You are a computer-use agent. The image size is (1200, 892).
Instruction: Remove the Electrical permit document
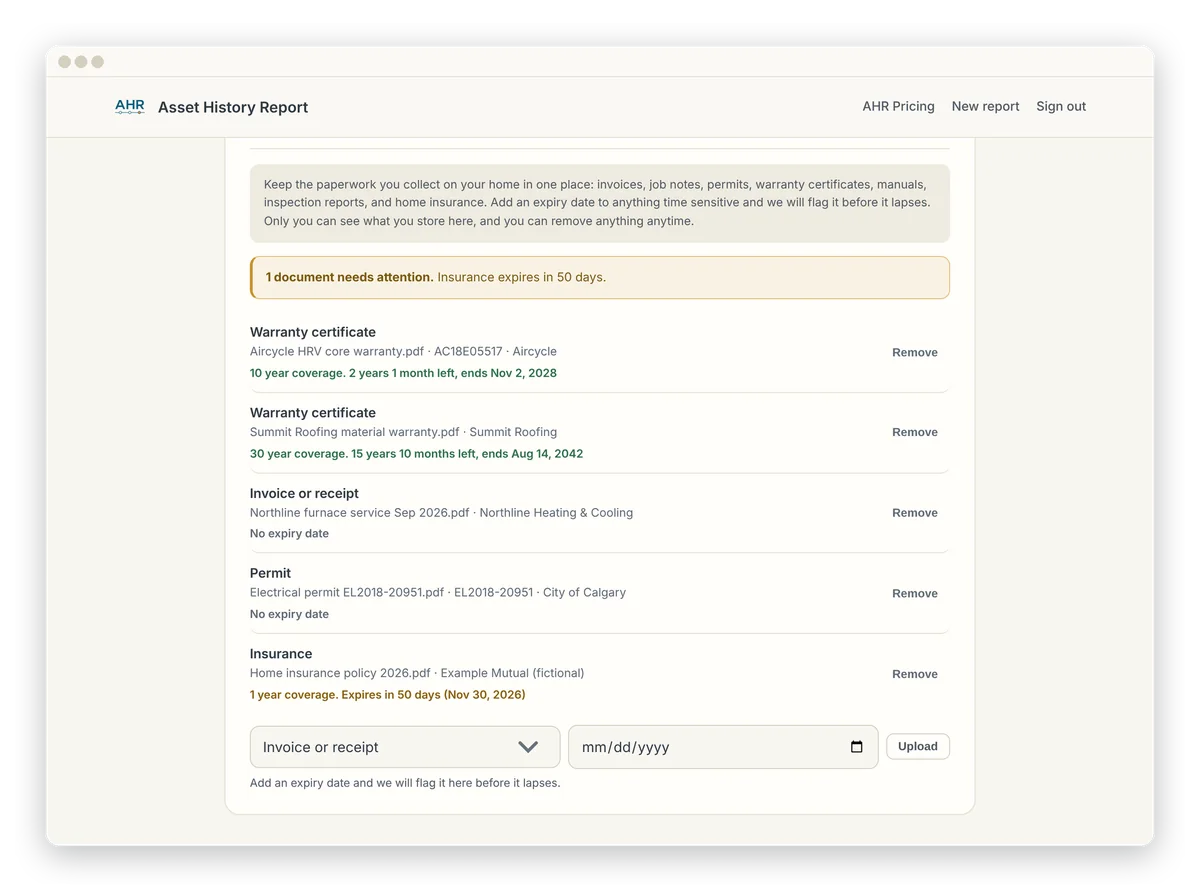point(914,593)
